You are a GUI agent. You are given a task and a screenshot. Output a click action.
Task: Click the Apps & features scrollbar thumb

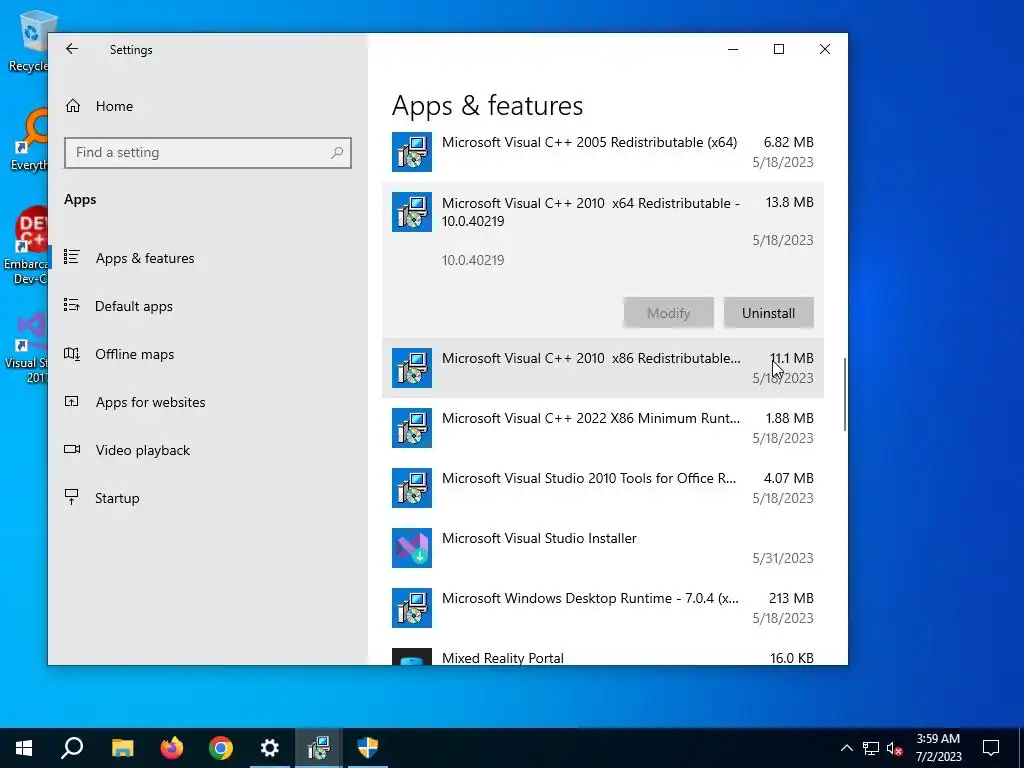tap(845, 394)
